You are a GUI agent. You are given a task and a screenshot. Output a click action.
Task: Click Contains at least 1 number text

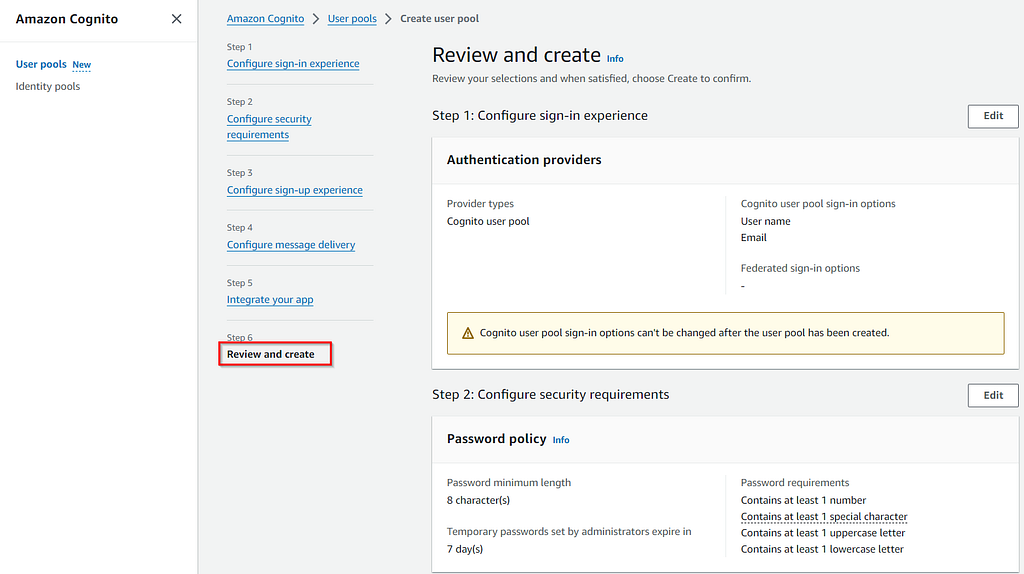pos(803,500)
